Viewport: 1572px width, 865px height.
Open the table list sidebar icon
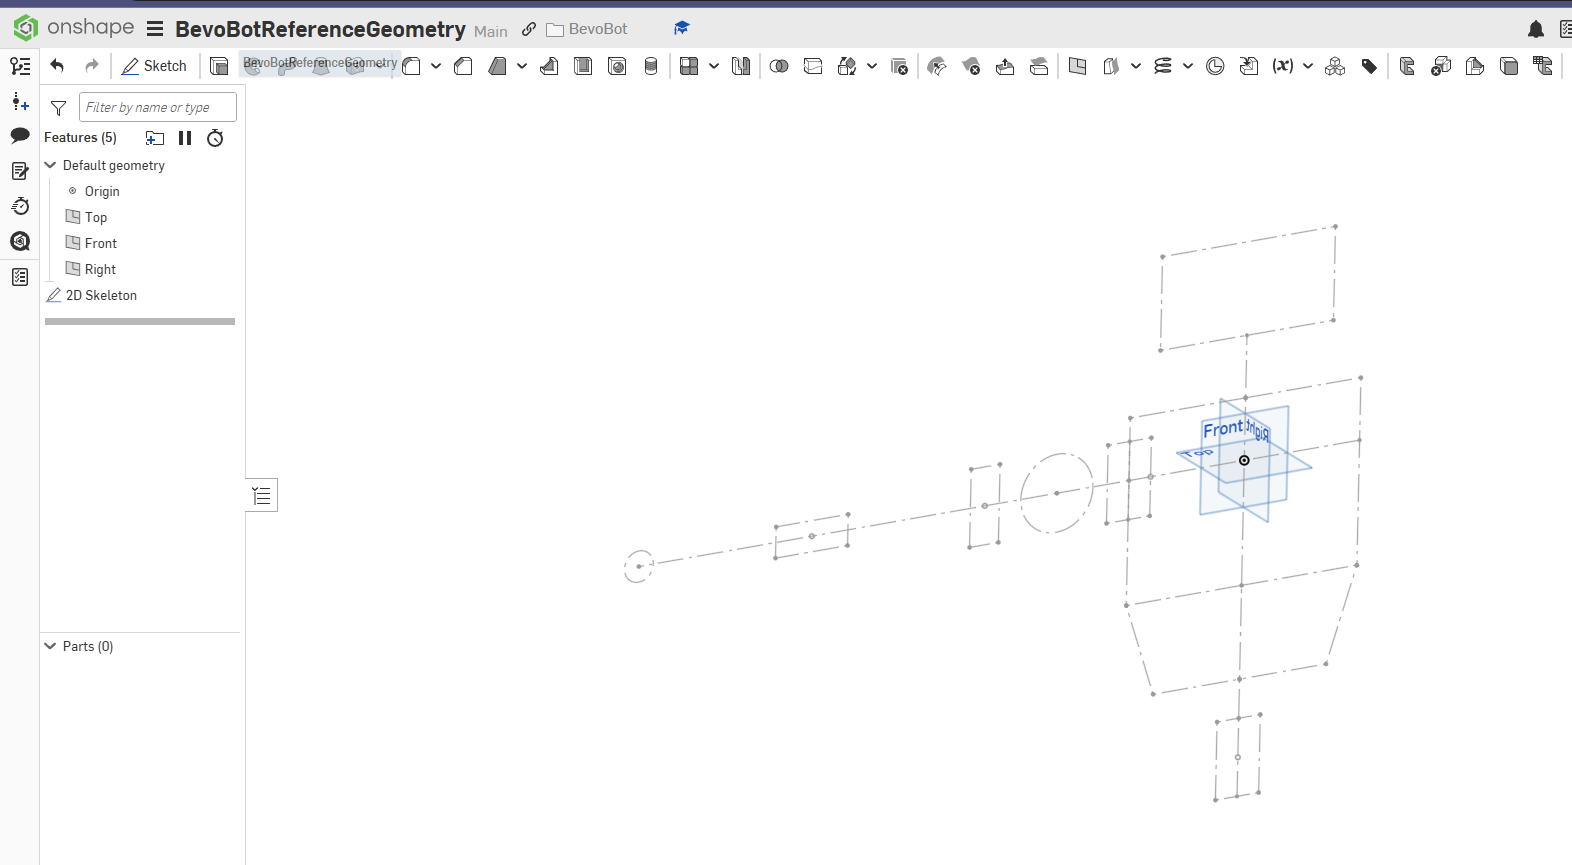pos(20,277)
